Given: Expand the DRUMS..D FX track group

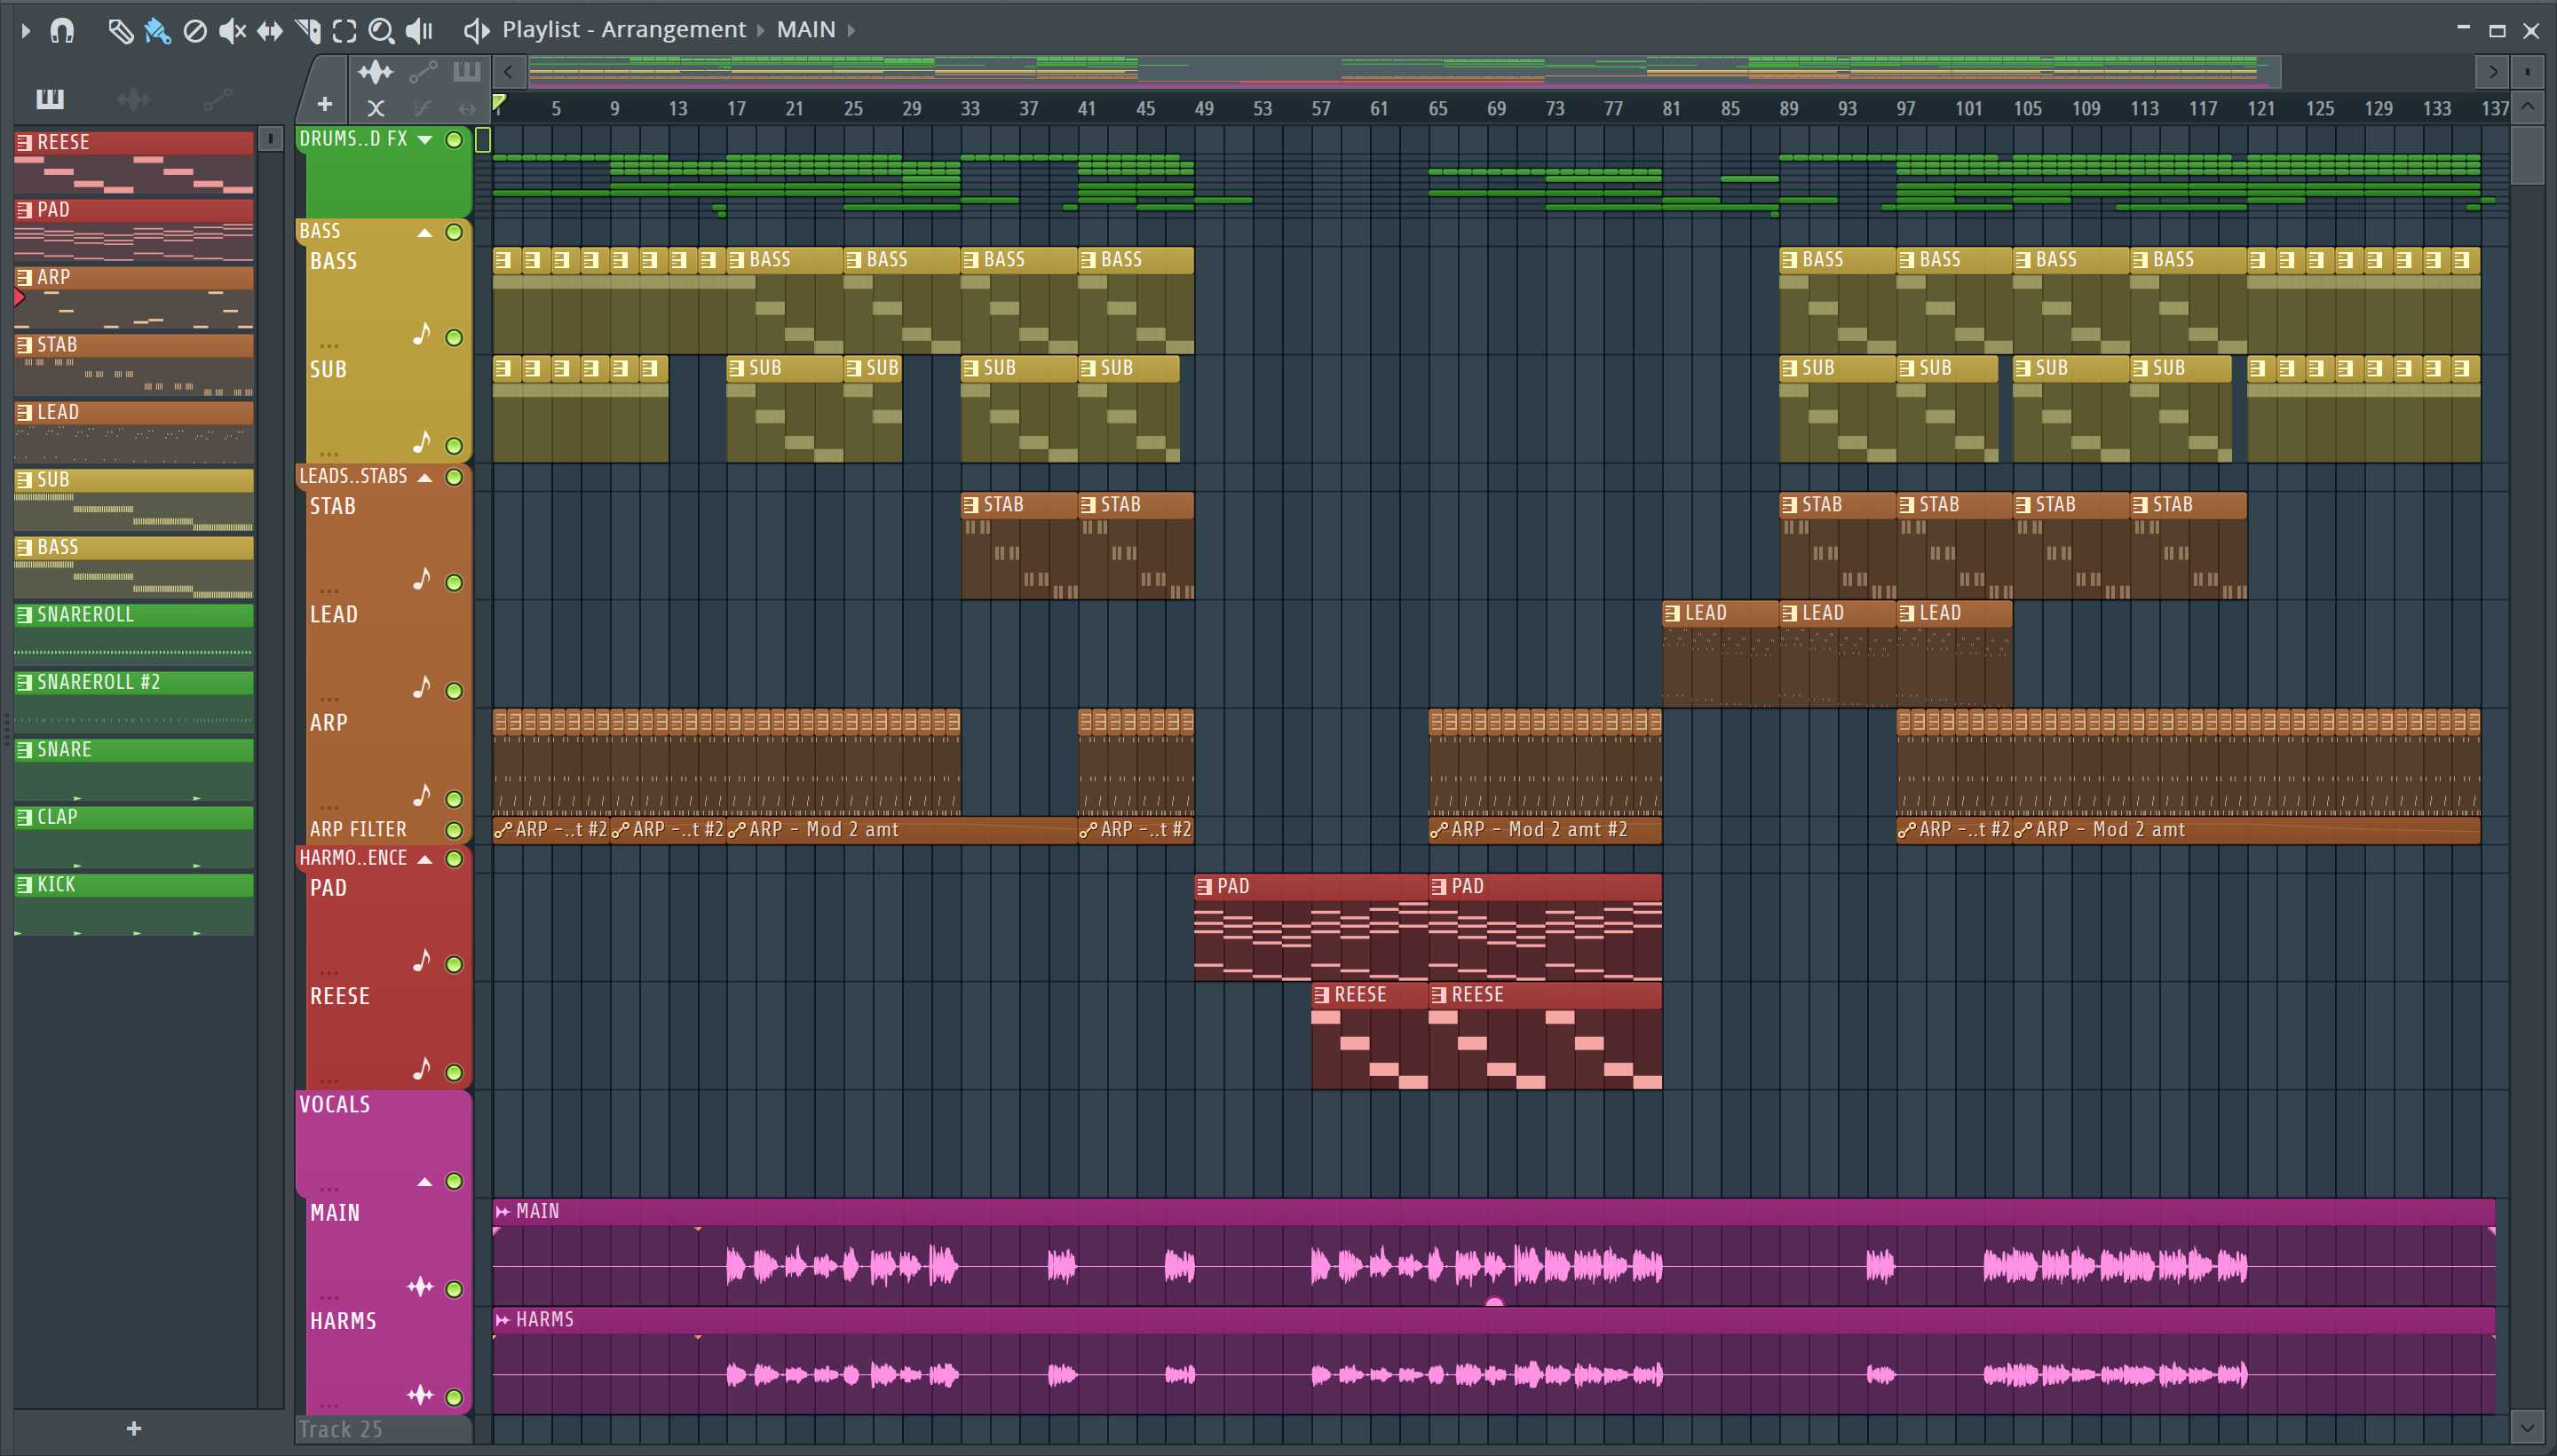Looking at the screenshot, I should 425,140.
